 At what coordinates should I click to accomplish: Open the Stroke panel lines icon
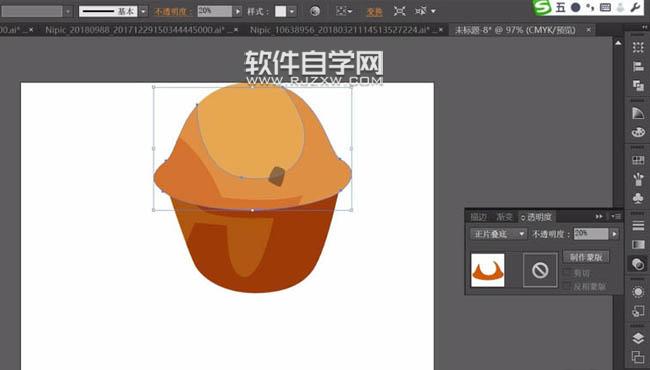[638, 225]
